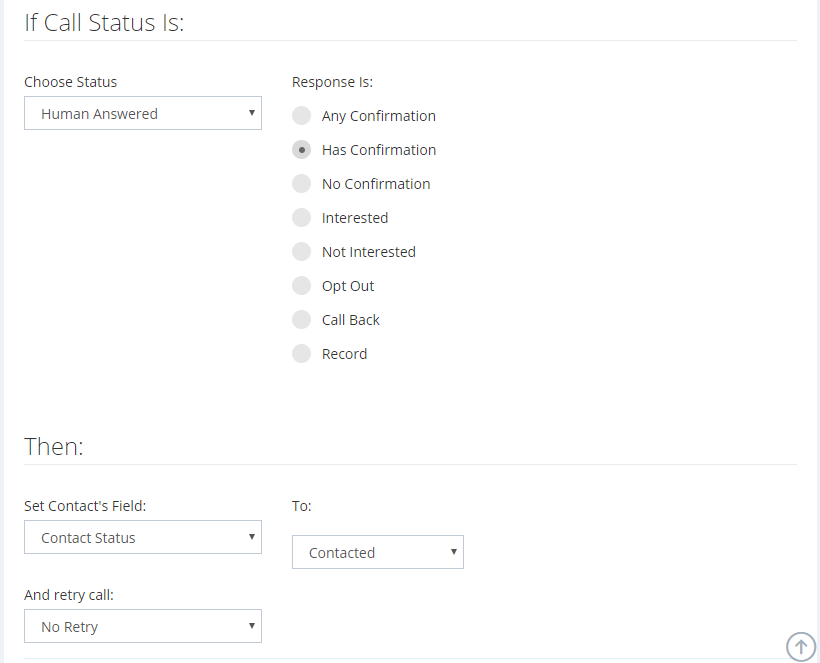
Task: Click the To: label text
Action: point(301,506)
